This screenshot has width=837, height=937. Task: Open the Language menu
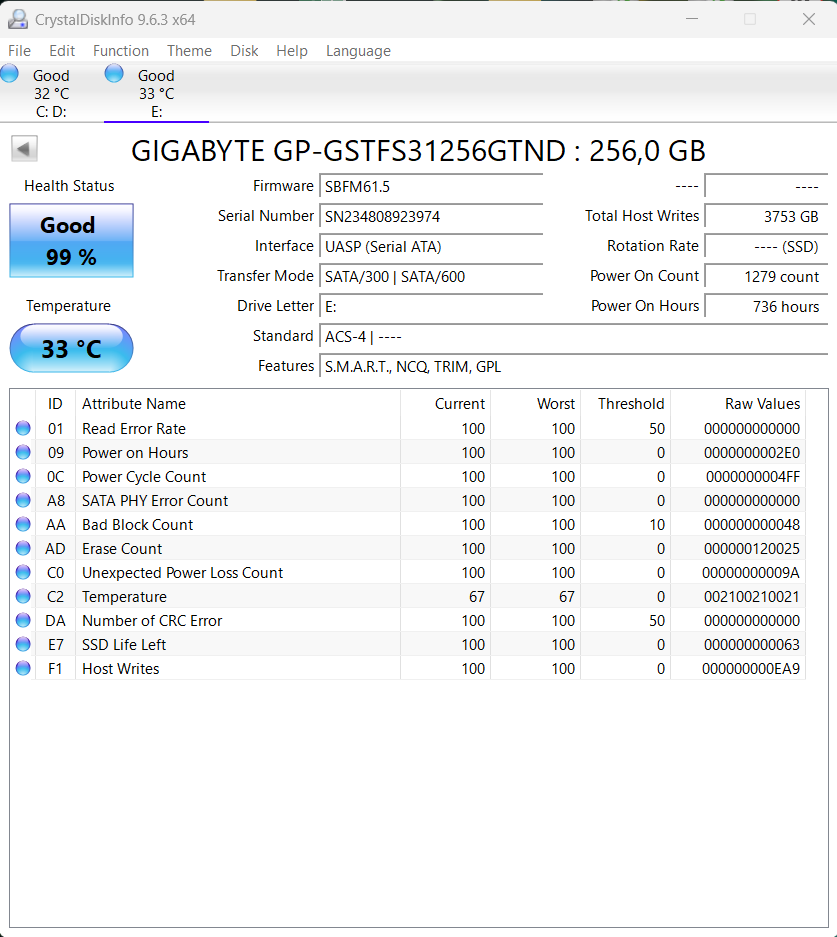coord(358,50)
